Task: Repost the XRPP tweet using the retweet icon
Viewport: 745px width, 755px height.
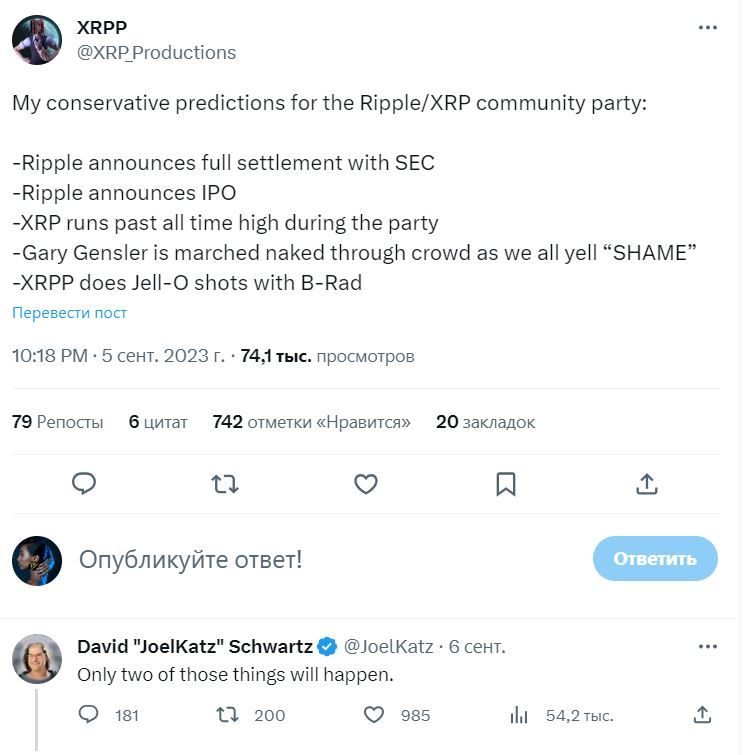Action: click(224, 484)
